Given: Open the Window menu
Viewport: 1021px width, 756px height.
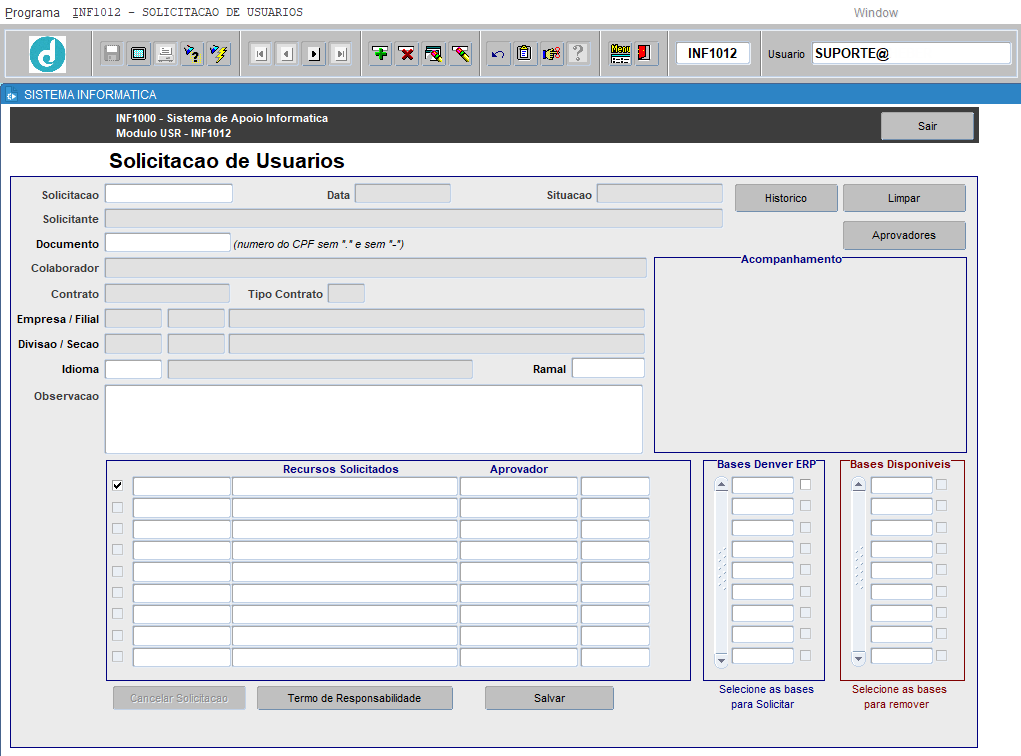Looking at the screenshot, I should pos(875,12).
